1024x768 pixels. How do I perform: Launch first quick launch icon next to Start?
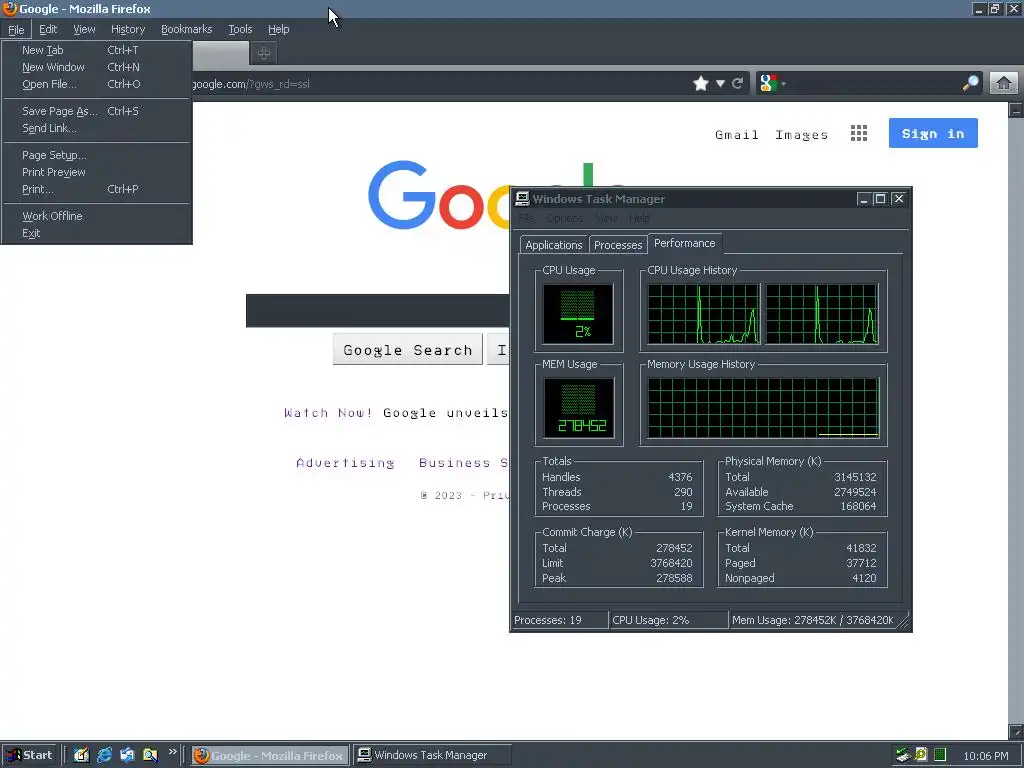click(x=81, y=755)
